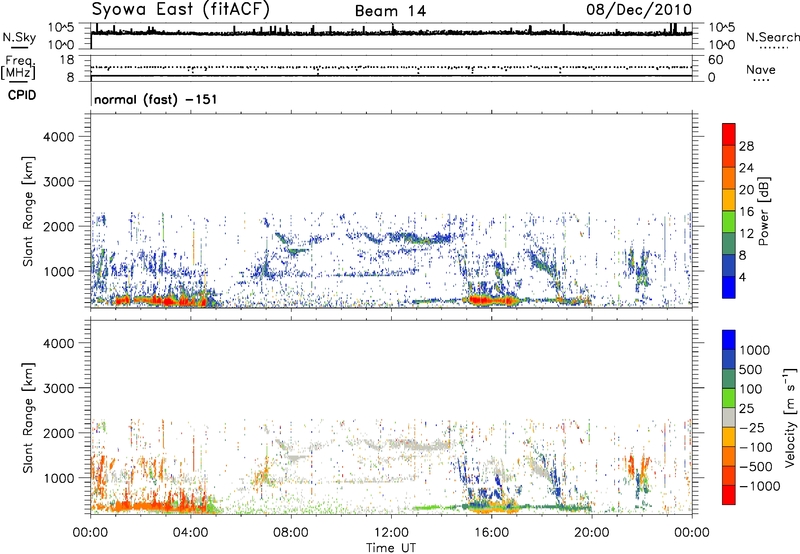Click the '60' Nave axis label
The image size is (800, 554).
click(x=716, y=60)
